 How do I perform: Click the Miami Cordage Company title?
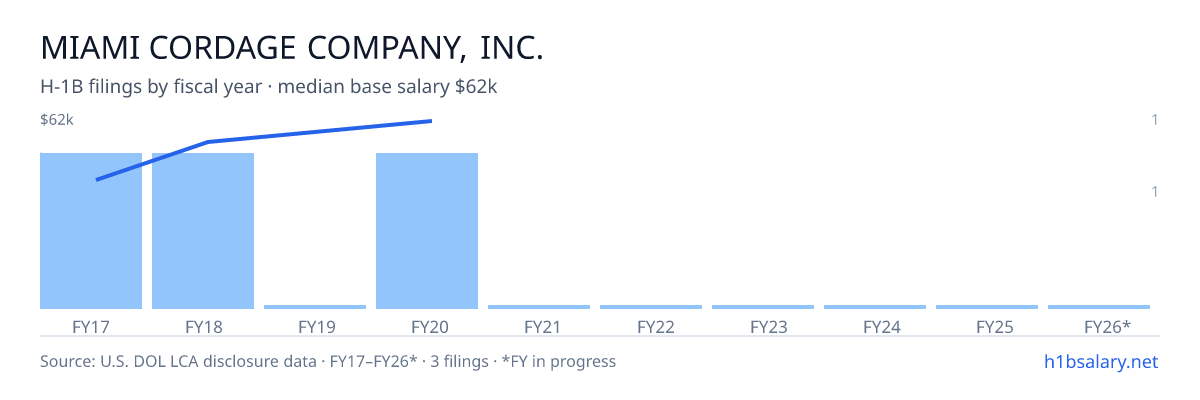pyautogui.click(x=292, y=48)
